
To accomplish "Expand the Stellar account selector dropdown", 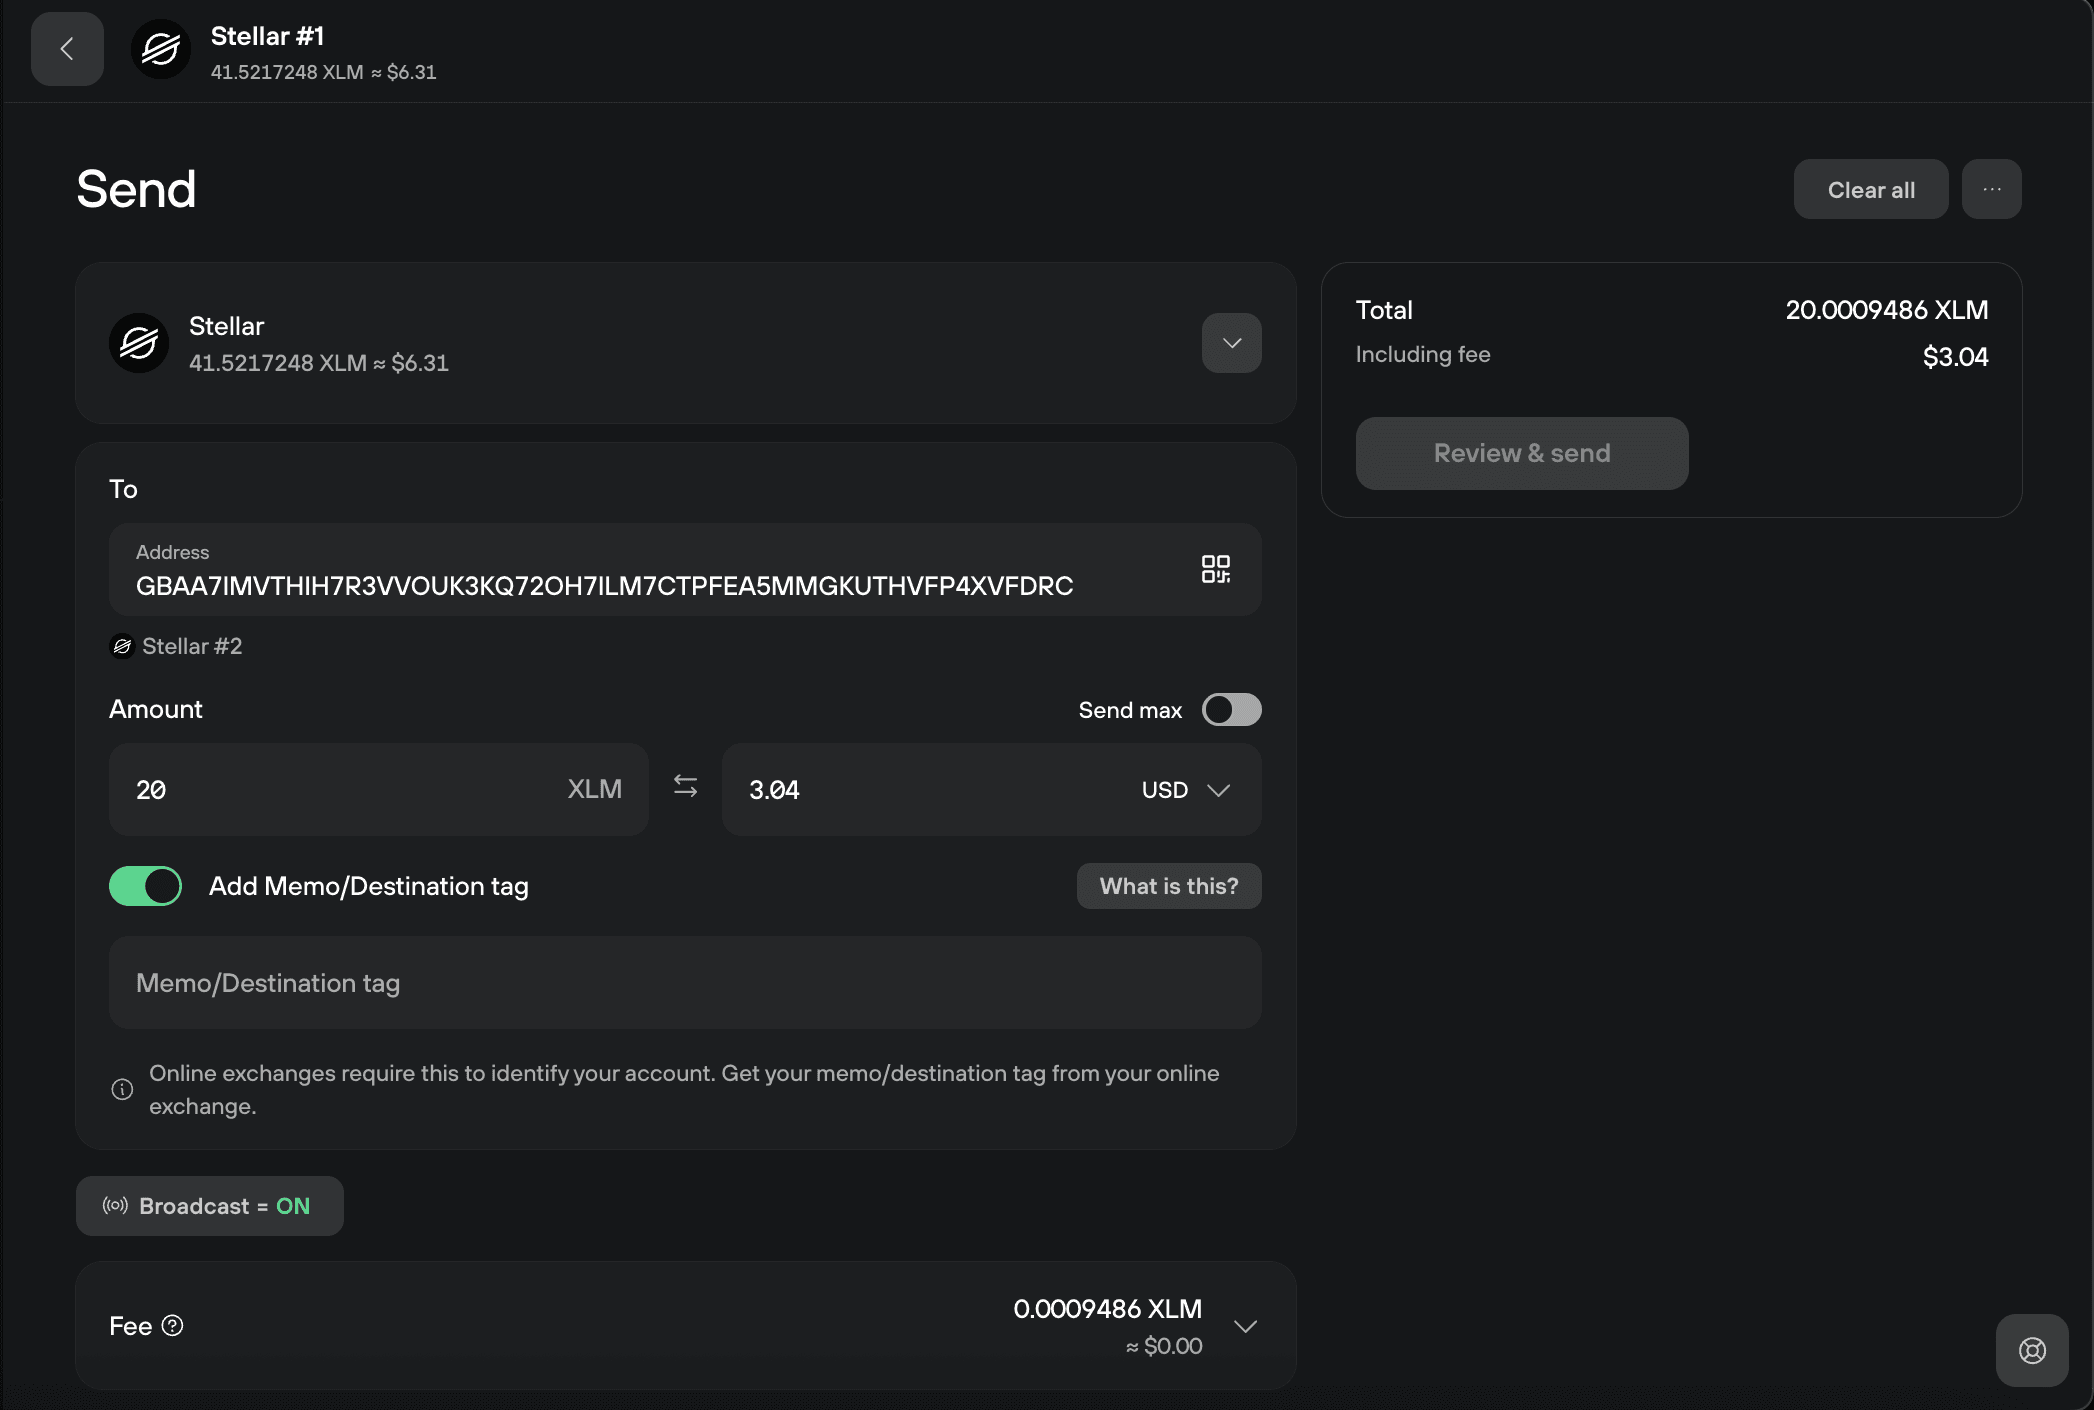I will click(x=1231, y=343).
